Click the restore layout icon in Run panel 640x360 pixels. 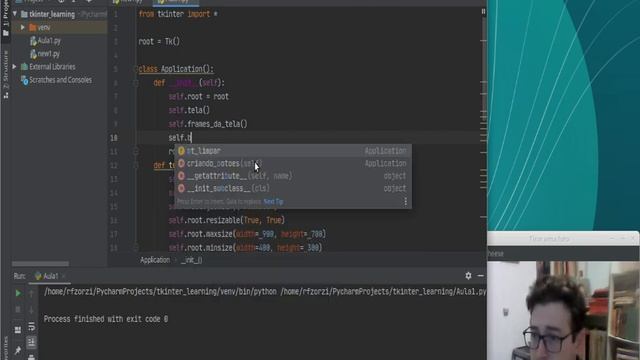coord(18,329)
